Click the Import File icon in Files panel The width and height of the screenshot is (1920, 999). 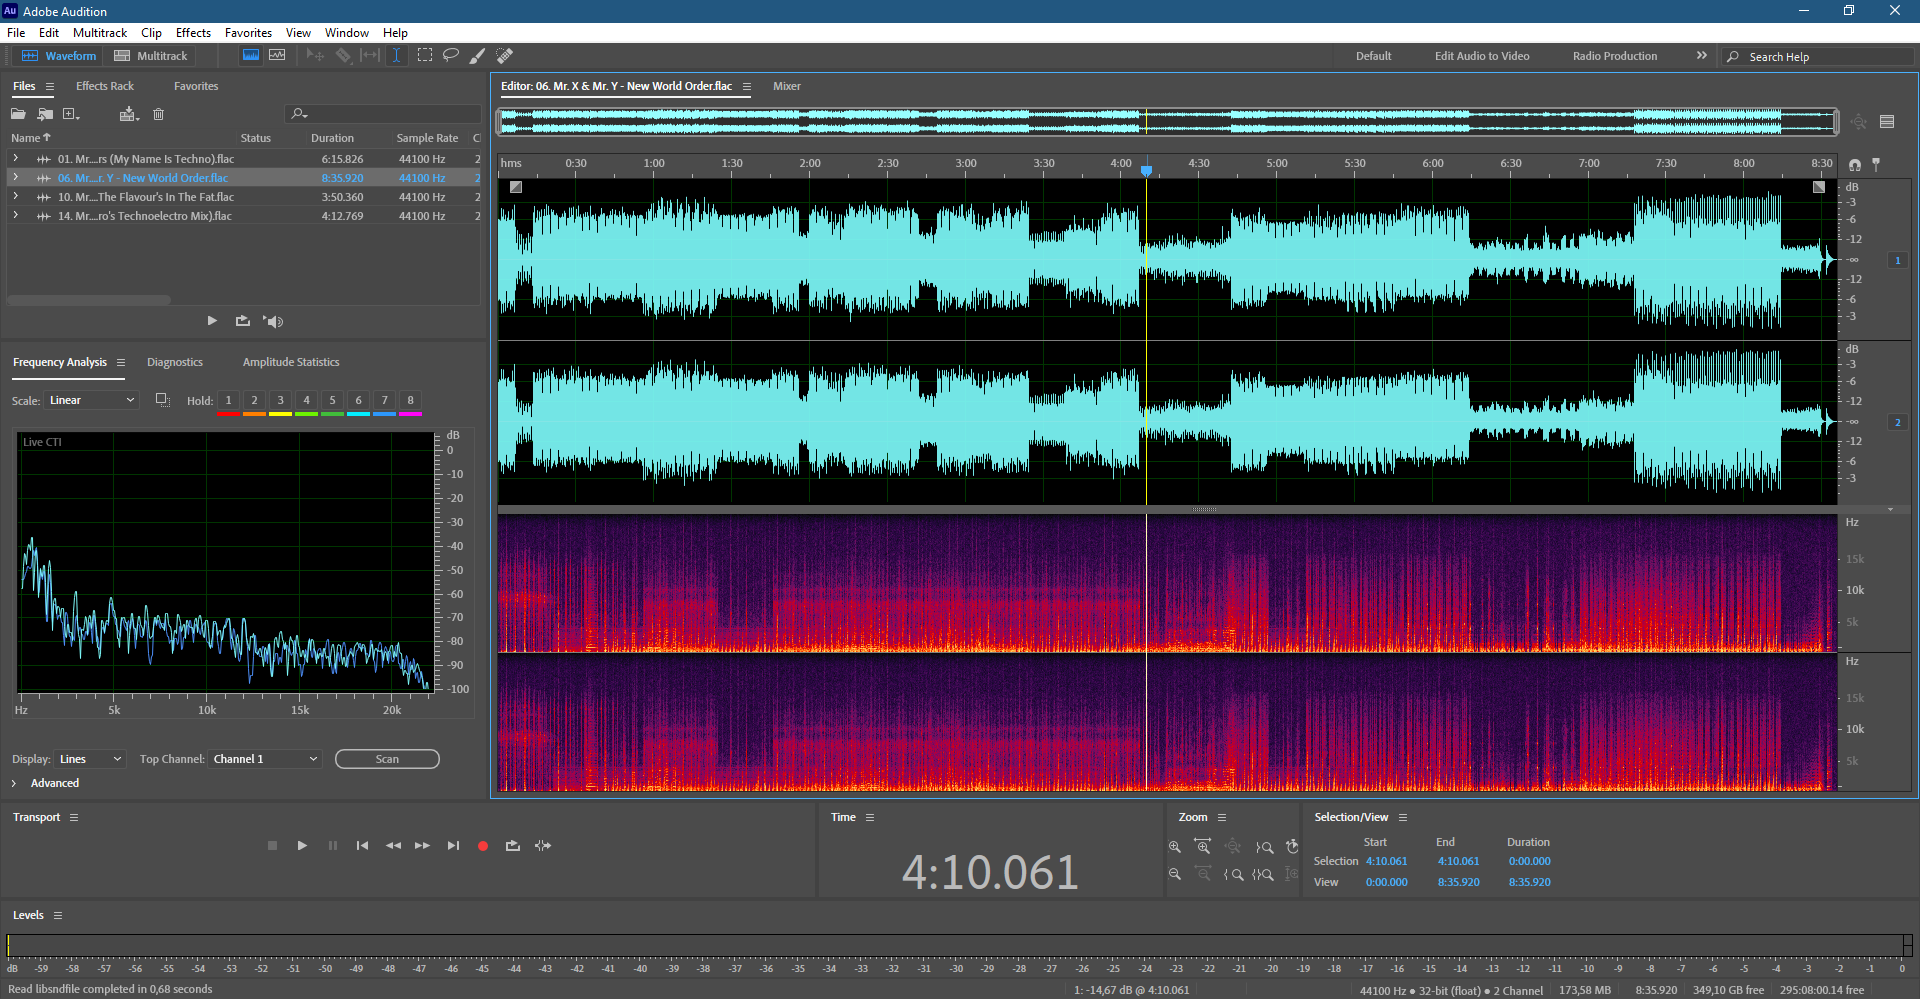click(x=45, y=114)
